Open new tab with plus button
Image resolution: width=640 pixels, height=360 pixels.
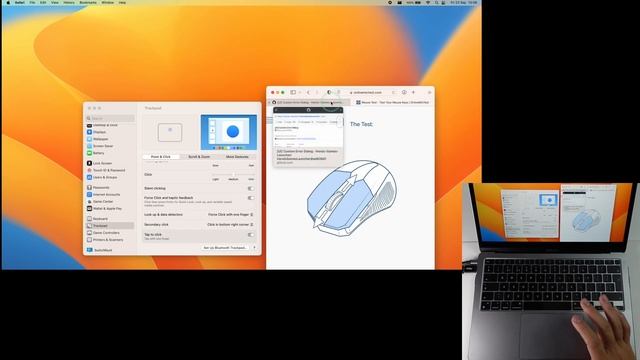coord(413,92)
